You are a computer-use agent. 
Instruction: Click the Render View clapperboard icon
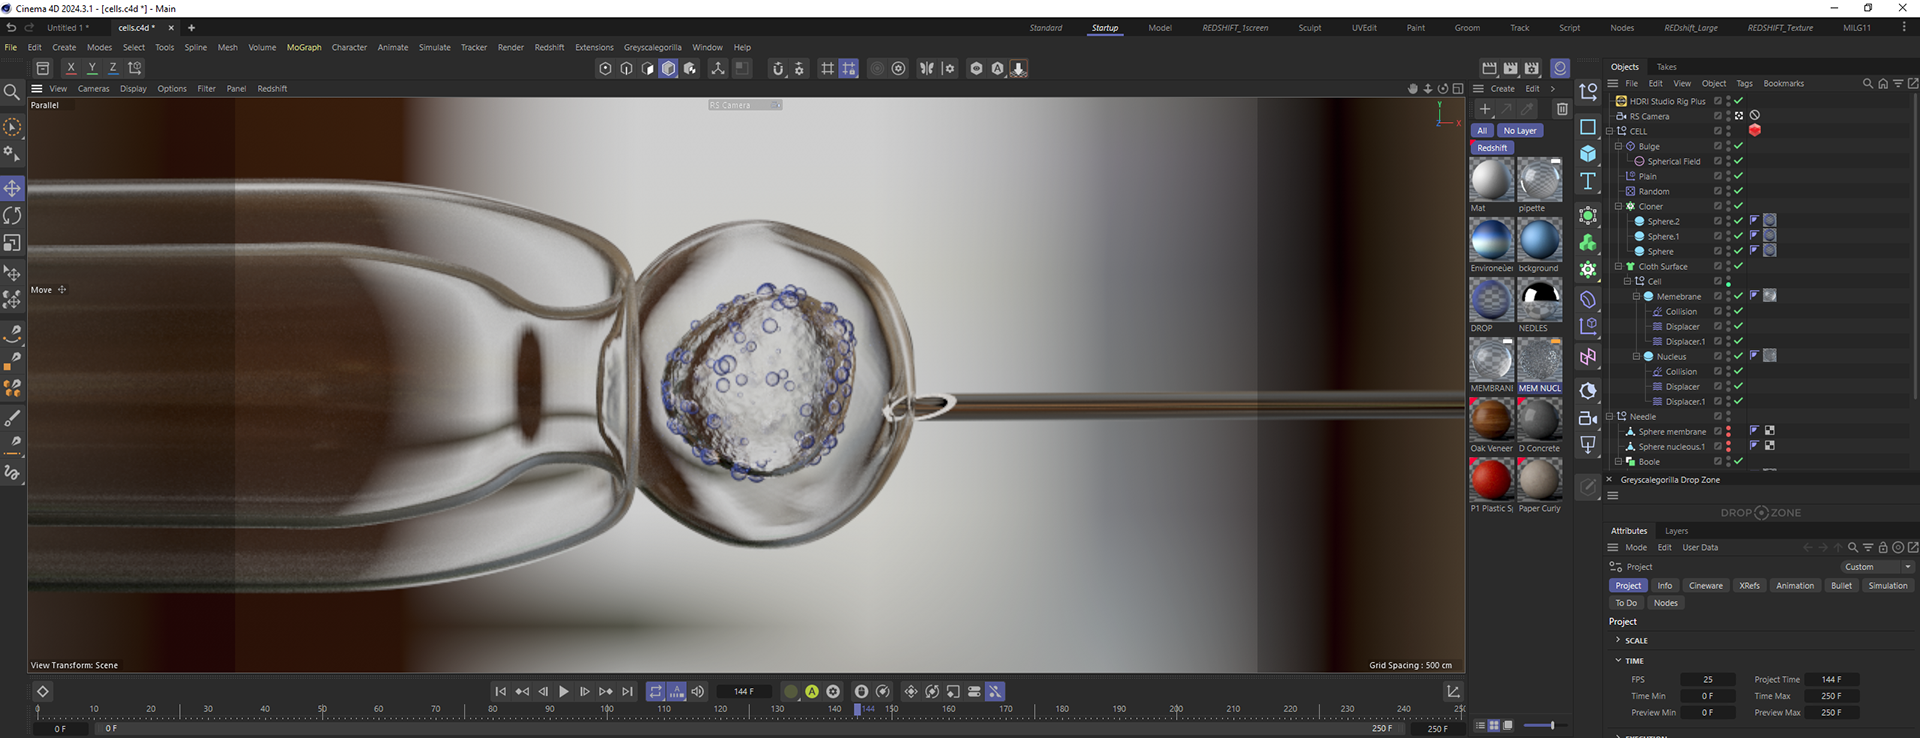(1489, 68)
